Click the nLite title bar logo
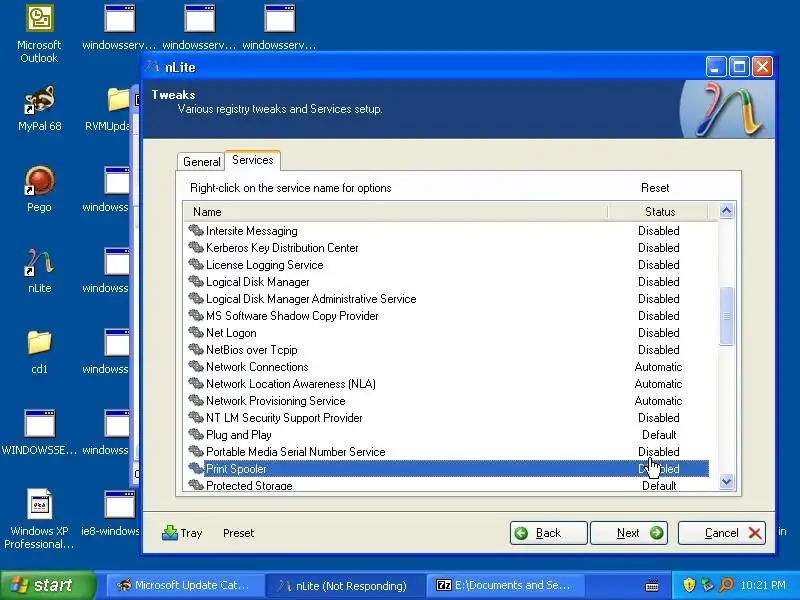The height and width of the screenshot is (600, 800). point(153,67)
